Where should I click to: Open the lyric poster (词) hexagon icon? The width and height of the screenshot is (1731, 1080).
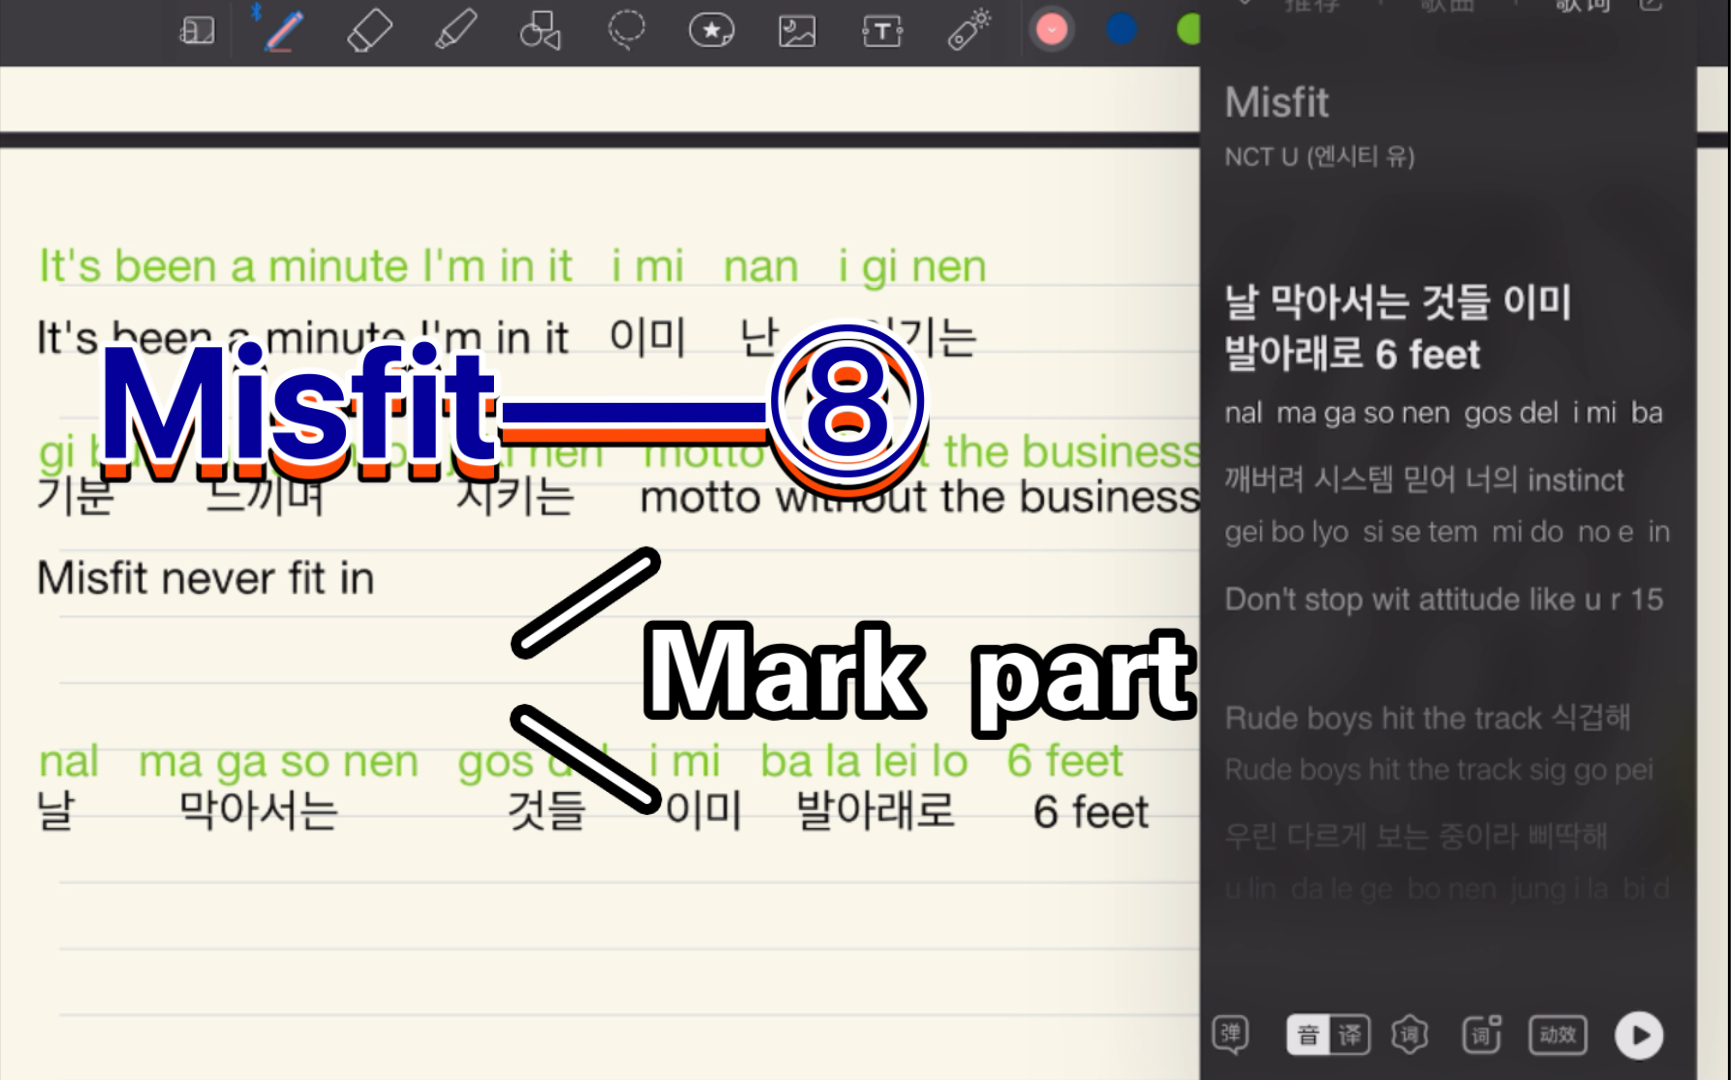click(1409, 1035)
